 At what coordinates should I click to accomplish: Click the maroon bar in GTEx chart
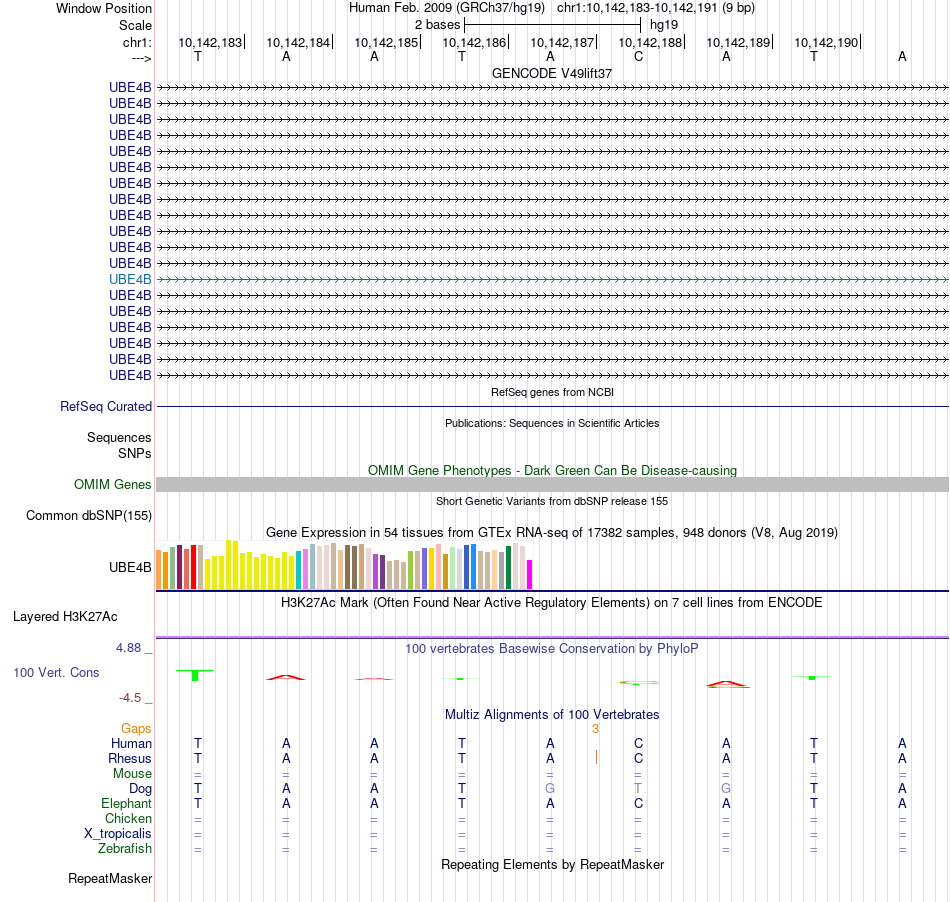179,567
